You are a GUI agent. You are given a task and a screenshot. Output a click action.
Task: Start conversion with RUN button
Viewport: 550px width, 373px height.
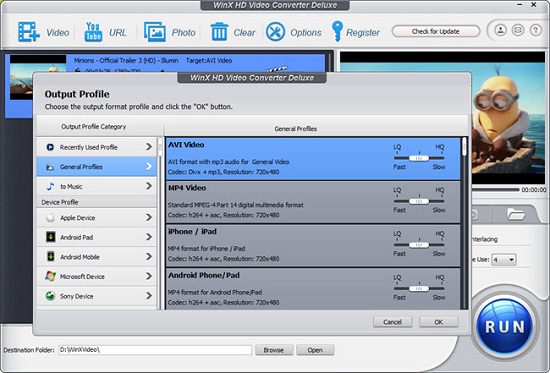pyautogui.click(x=505, y=327)
